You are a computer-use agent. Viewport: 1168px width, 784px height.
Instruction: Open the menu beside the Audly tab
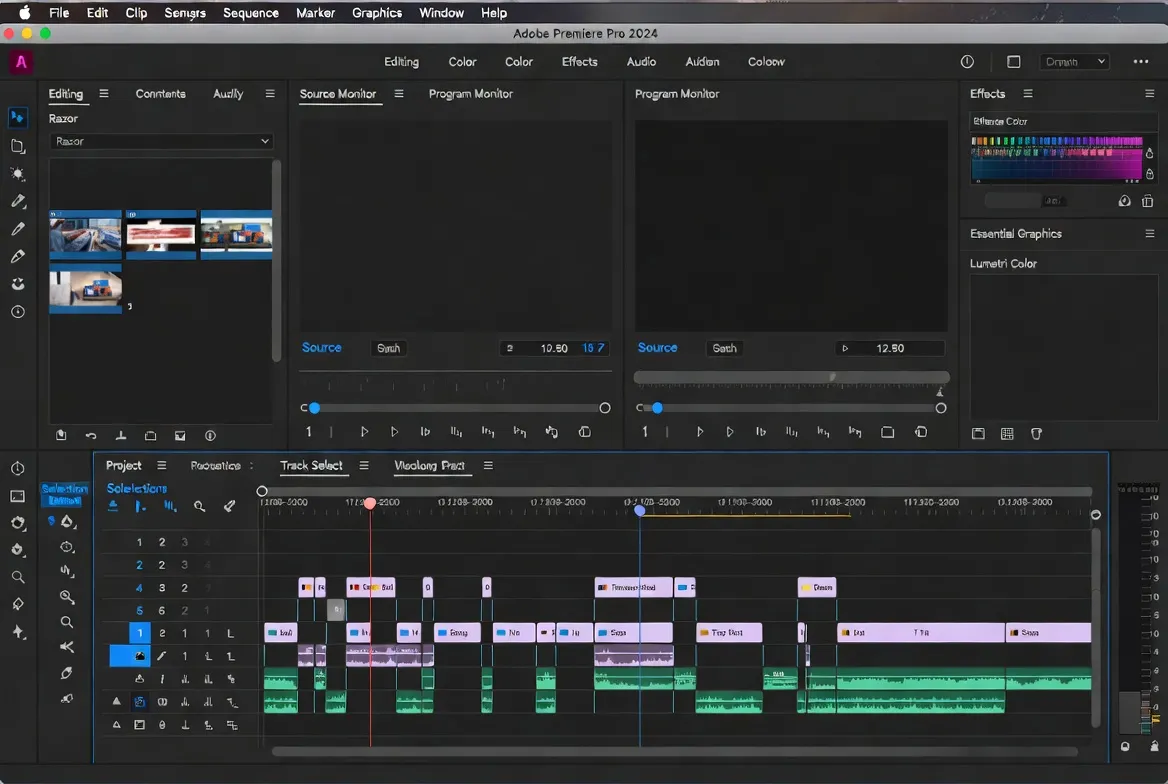pos(270,93)
